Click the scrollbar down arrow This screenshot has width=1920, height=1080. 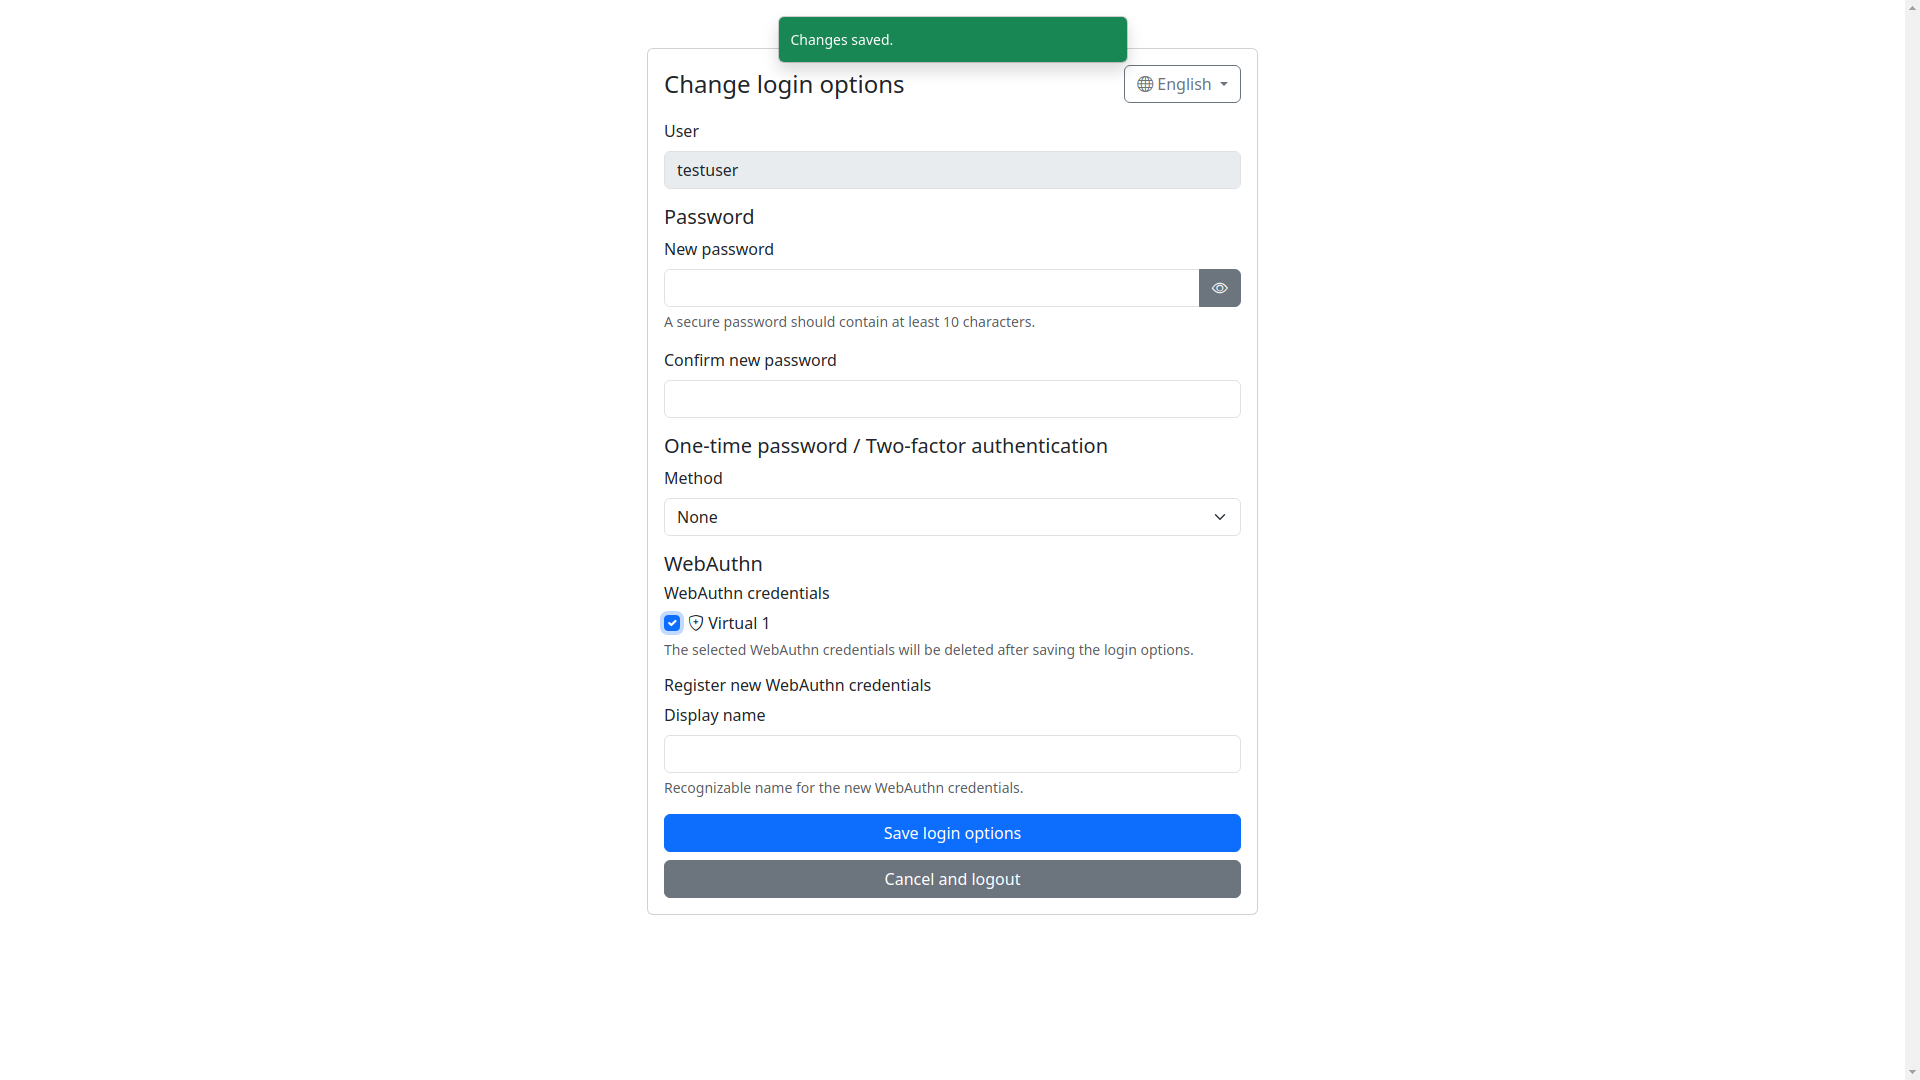(1911, 1072)
